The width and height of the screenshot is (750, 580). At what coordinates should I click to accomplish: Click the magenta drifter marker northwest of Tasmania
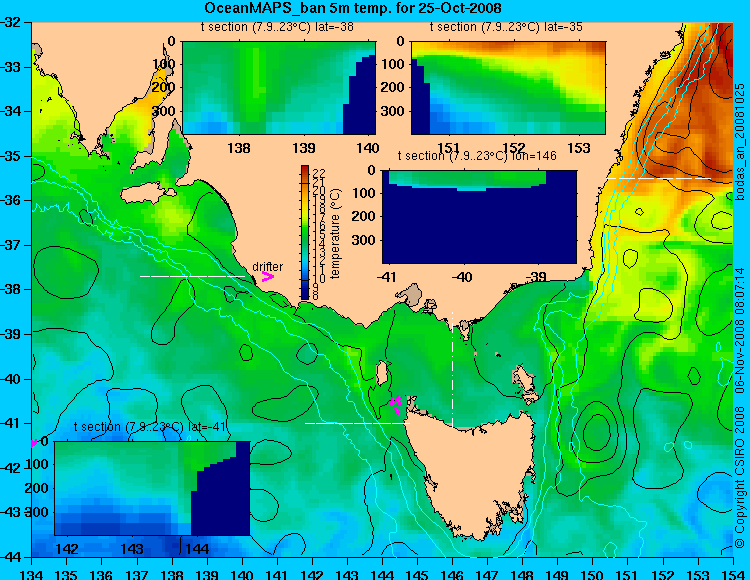pos(397,405)
